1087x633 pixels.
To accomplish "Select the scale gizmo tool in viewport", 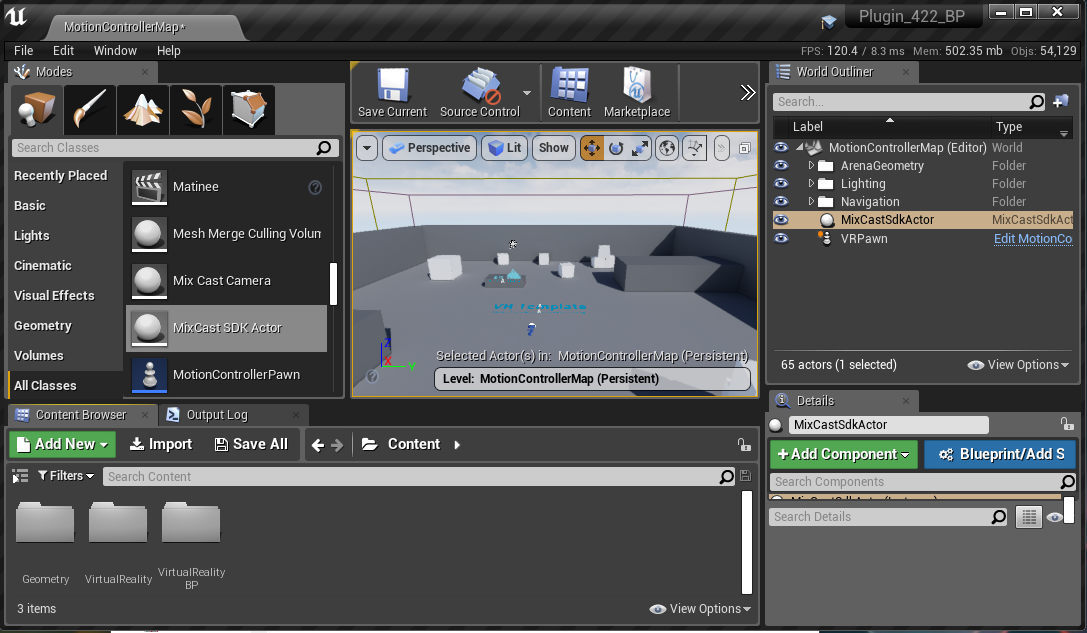I will point(639,148).
